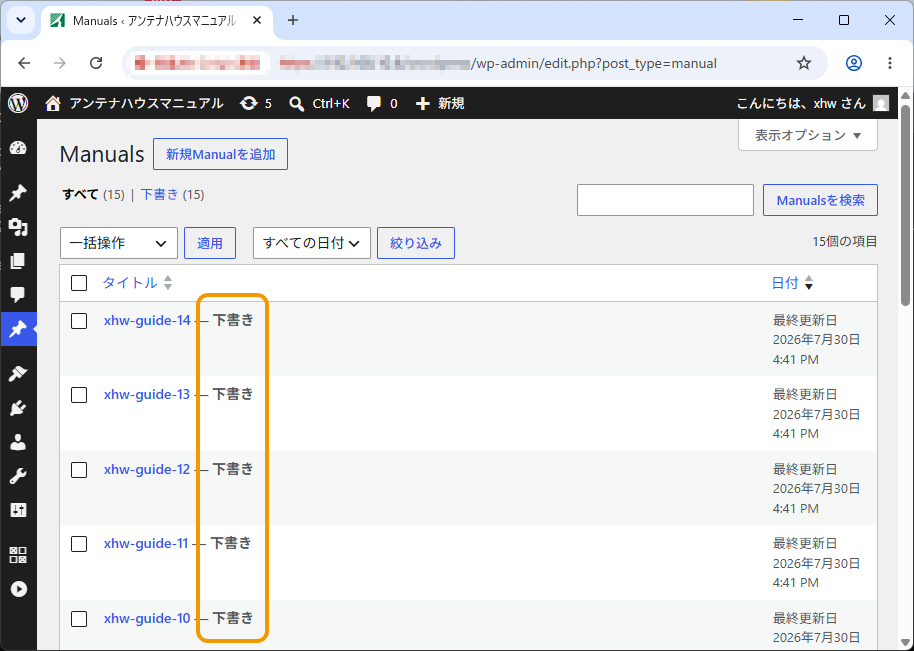The image size is (914, 651).
Task: Sort by 日付 column arrows
Action: click(x=808, y=283)
